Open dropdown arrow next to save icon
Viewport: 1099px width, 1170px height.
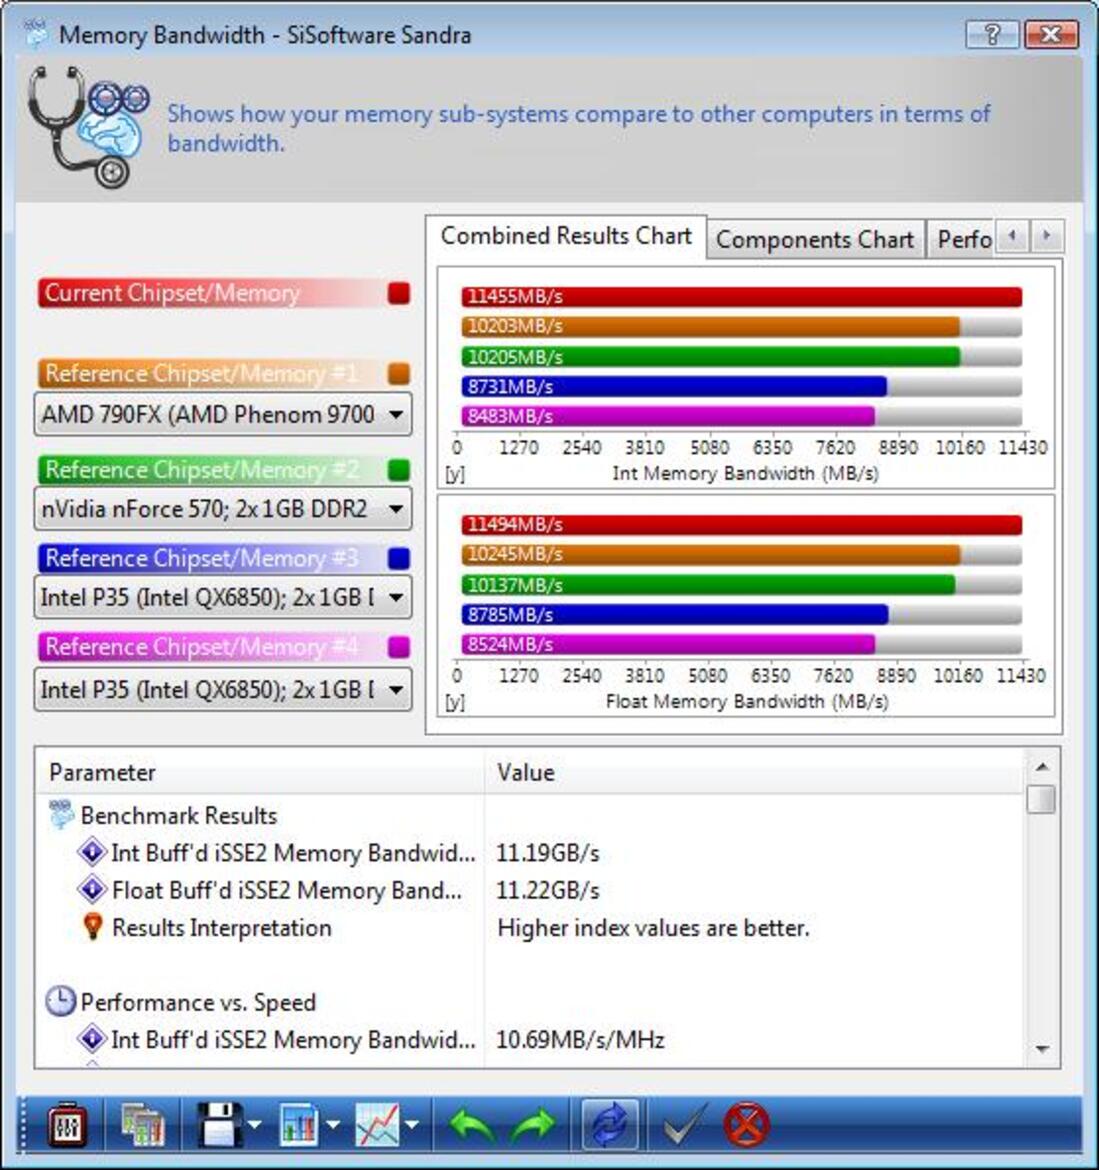point(254,1124)
